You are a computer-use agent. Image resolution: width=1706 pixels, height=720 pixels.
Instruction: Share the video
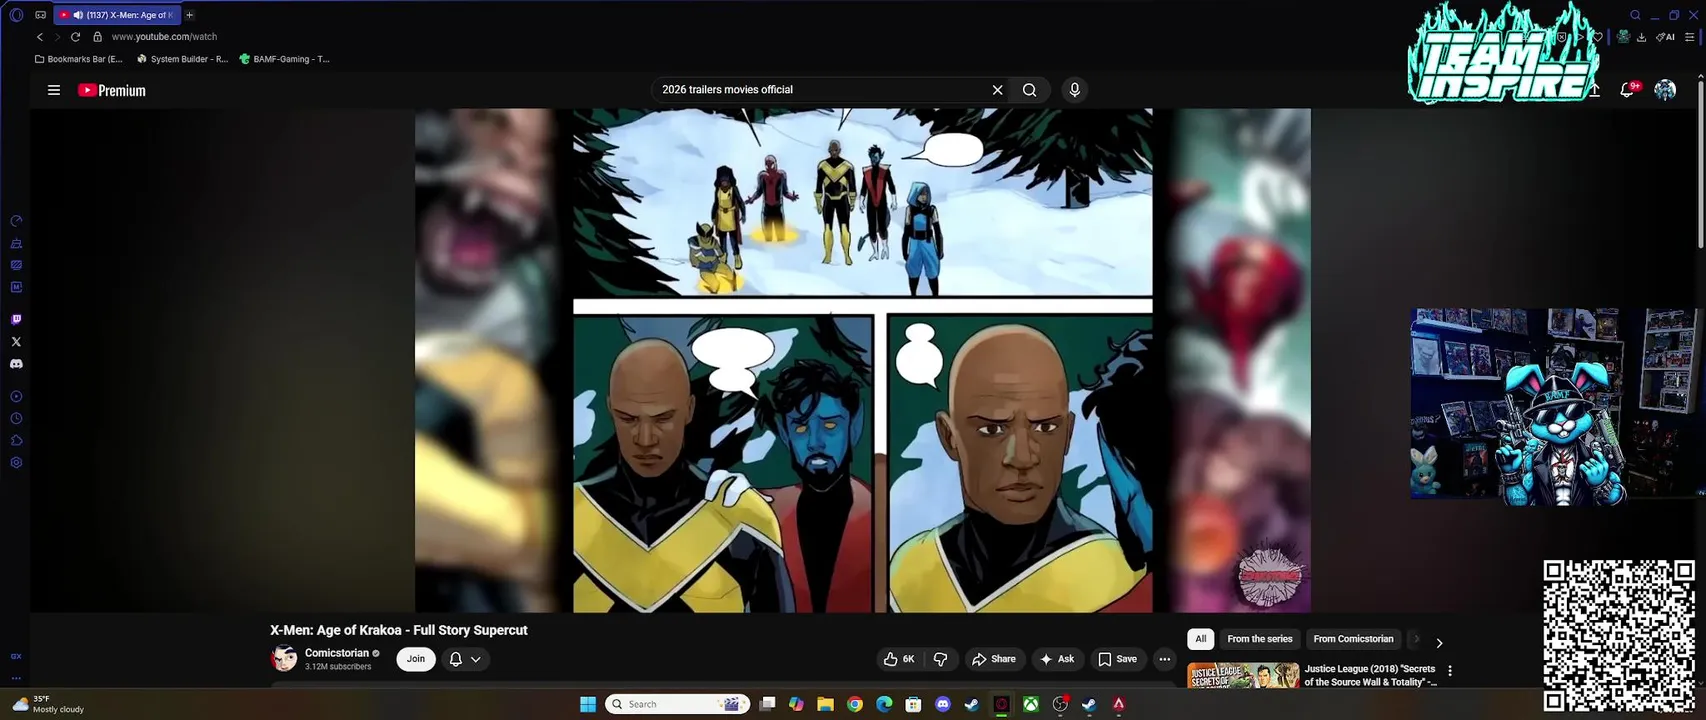pyautogui.click(x=994, y=659)
